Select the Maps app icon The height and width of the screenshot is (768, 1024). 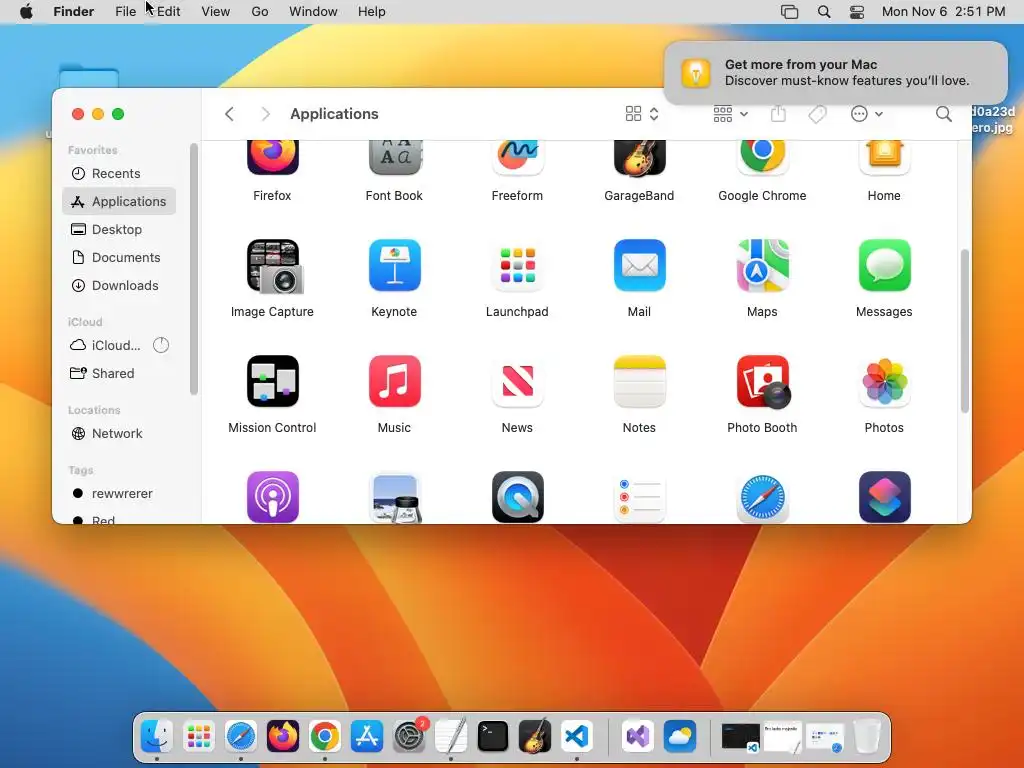762,265
